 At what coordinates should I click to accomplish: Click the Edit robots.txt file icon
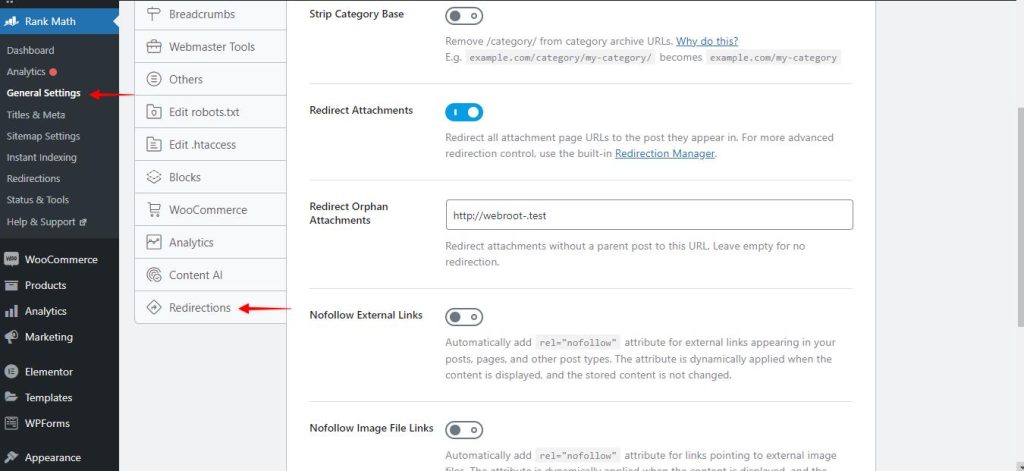click(x=154, y=112)
